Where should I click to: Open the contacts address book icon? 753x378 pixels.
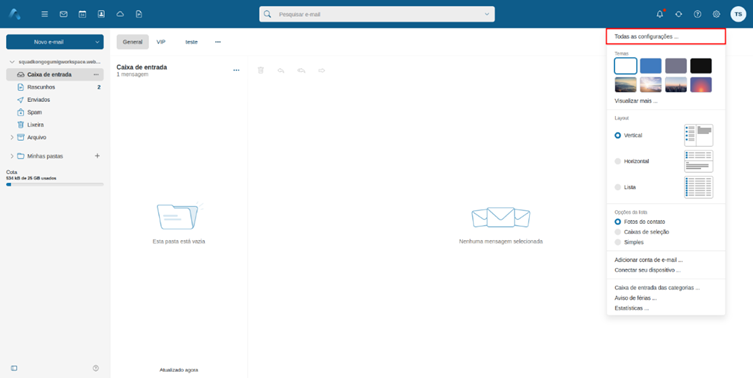[x=101, y=14]
